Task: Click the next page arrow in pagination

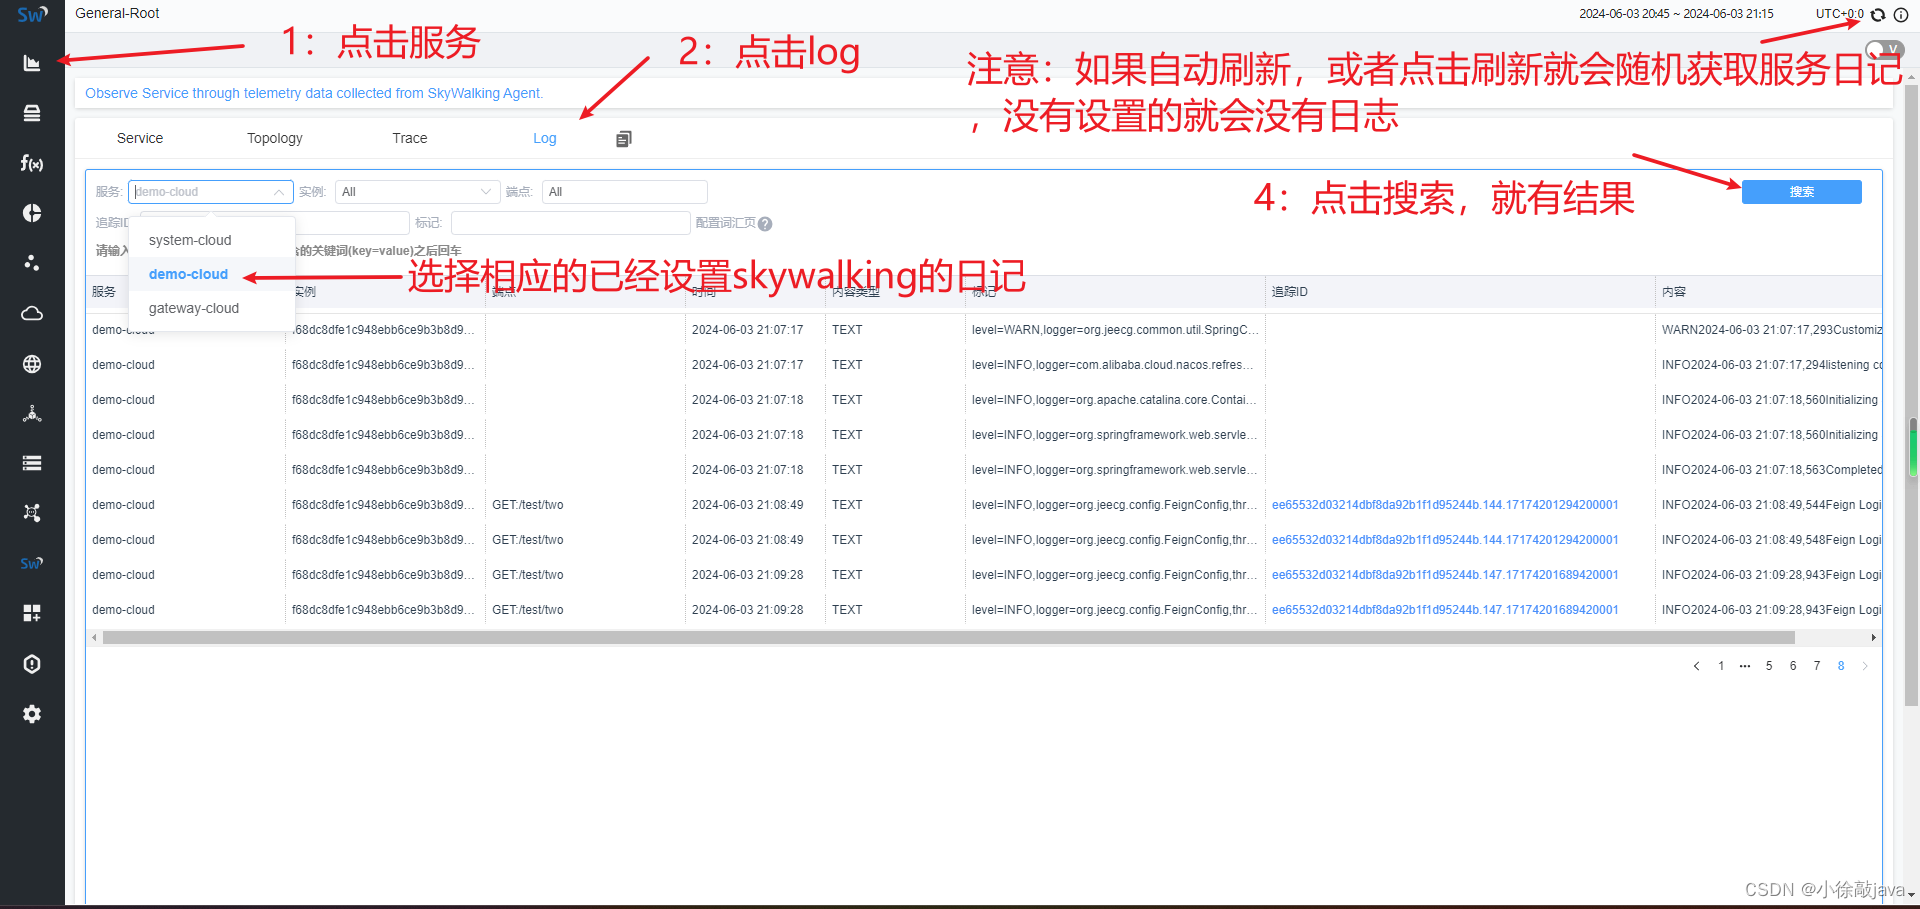Action: pos(1865,666)
